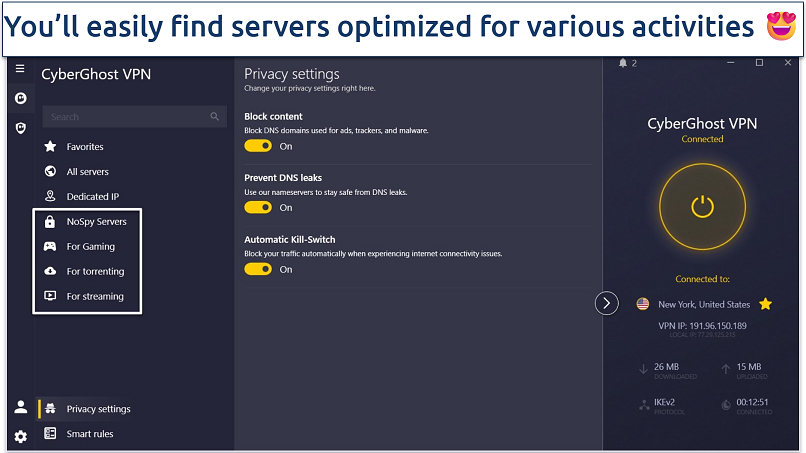
Task: Click the search magnifier icon
Action: [214, 117]
